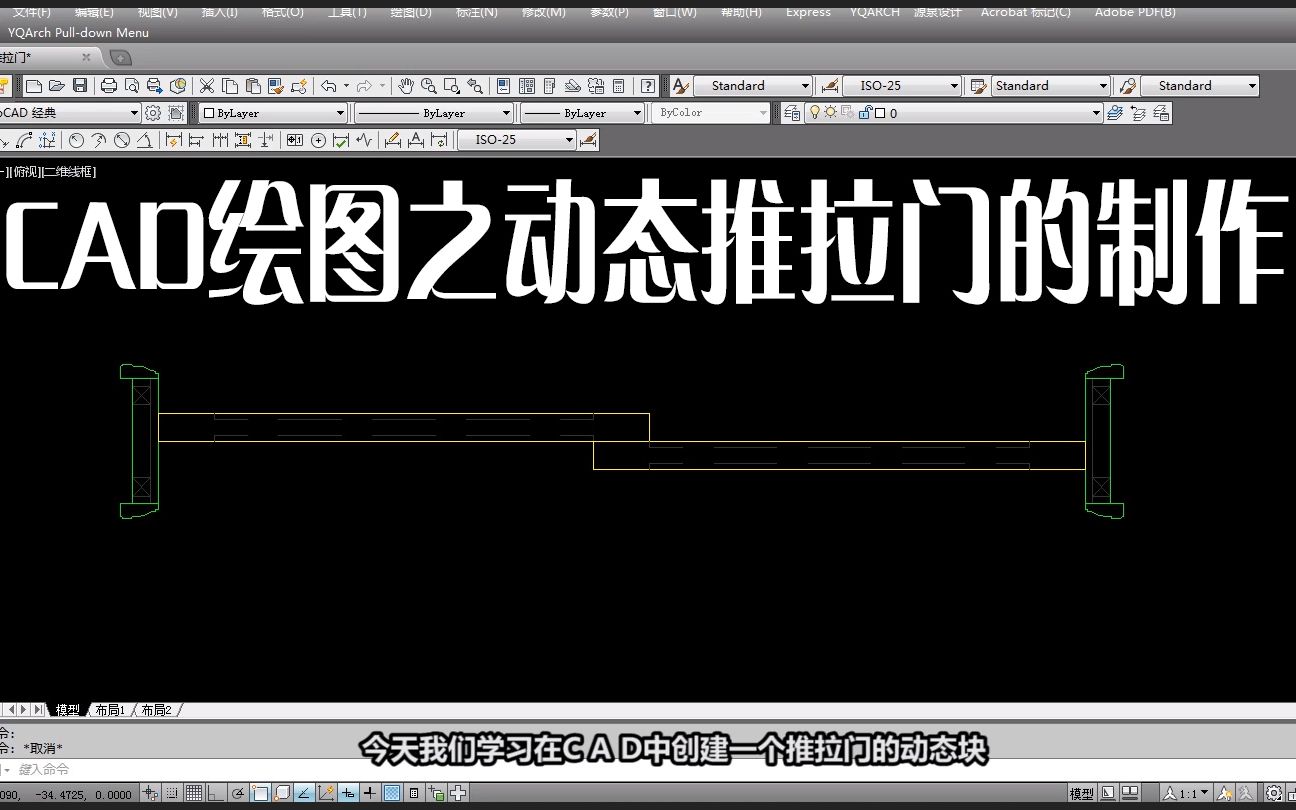Open the YQArch Pull-down Menu
Viewport: 1296px width, 810px height.
coord(78,32)
